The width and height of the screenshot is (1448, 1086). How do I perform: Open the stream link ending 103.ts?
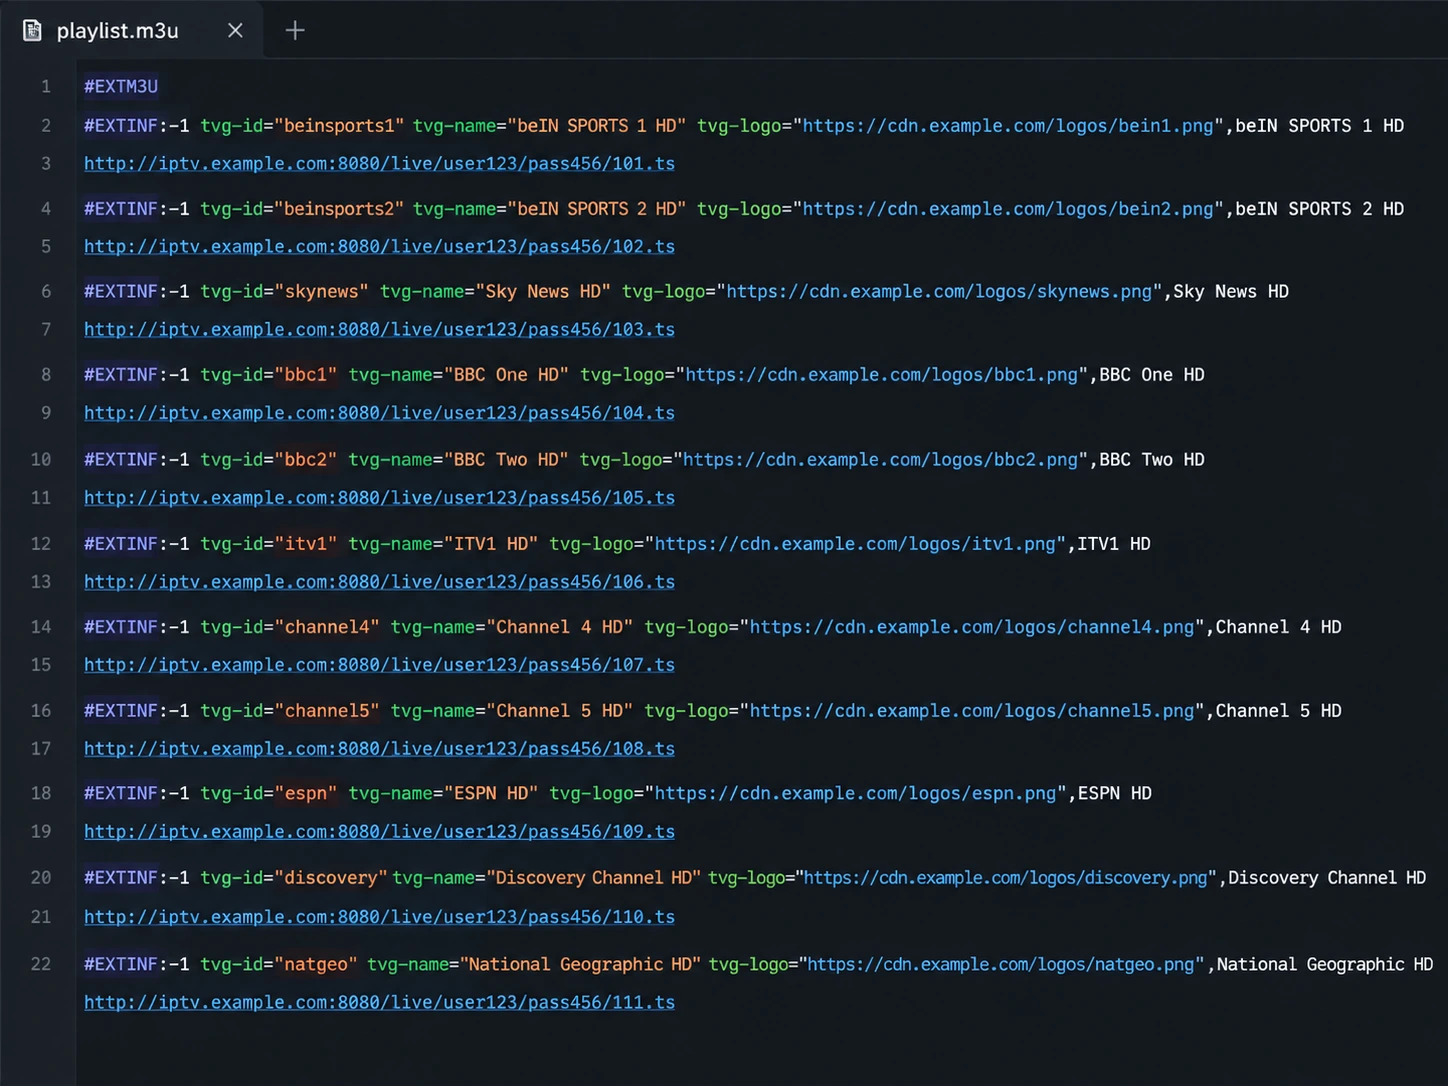tap(379, 329)
